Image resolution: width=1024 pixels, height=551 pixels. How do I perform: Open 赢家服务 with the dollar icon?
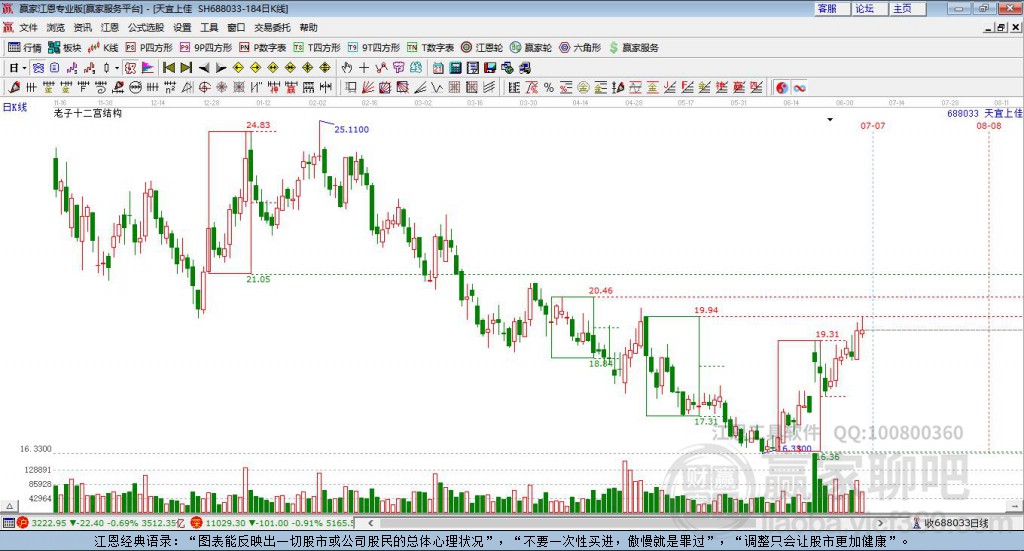(x=633, y=48)
